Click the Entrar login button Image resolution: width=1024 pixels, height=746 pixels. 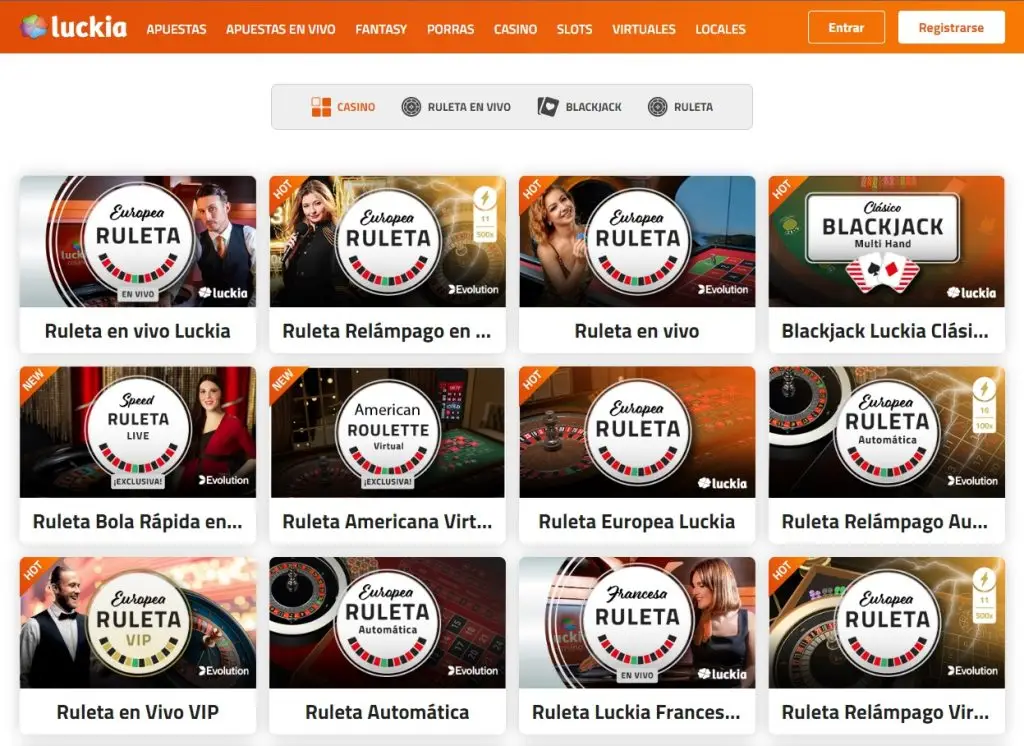tap(846, 27)
